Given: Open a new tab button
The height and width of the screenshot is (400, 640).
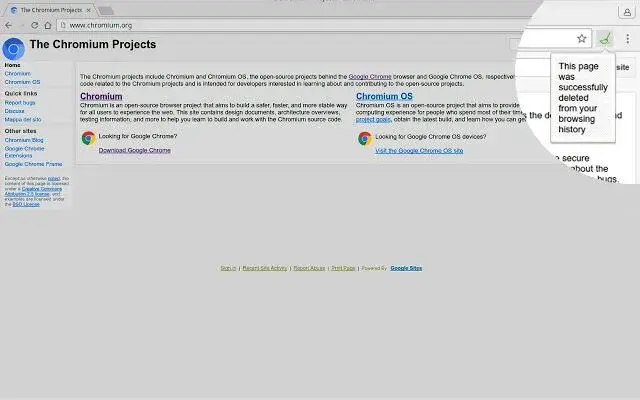Looking at the screenshot, I should [x=106, y=11].
